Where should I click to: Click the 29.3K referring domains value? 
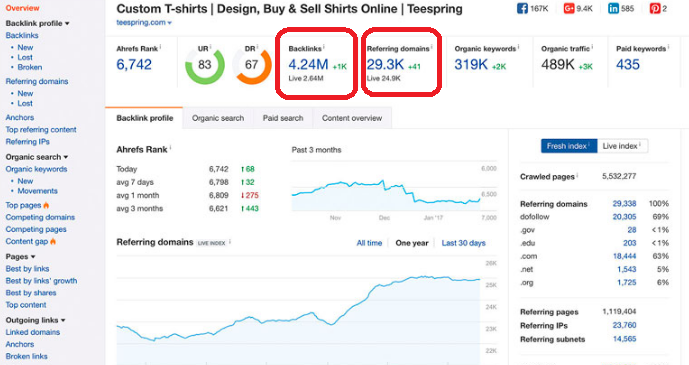(x=385, y=65)
